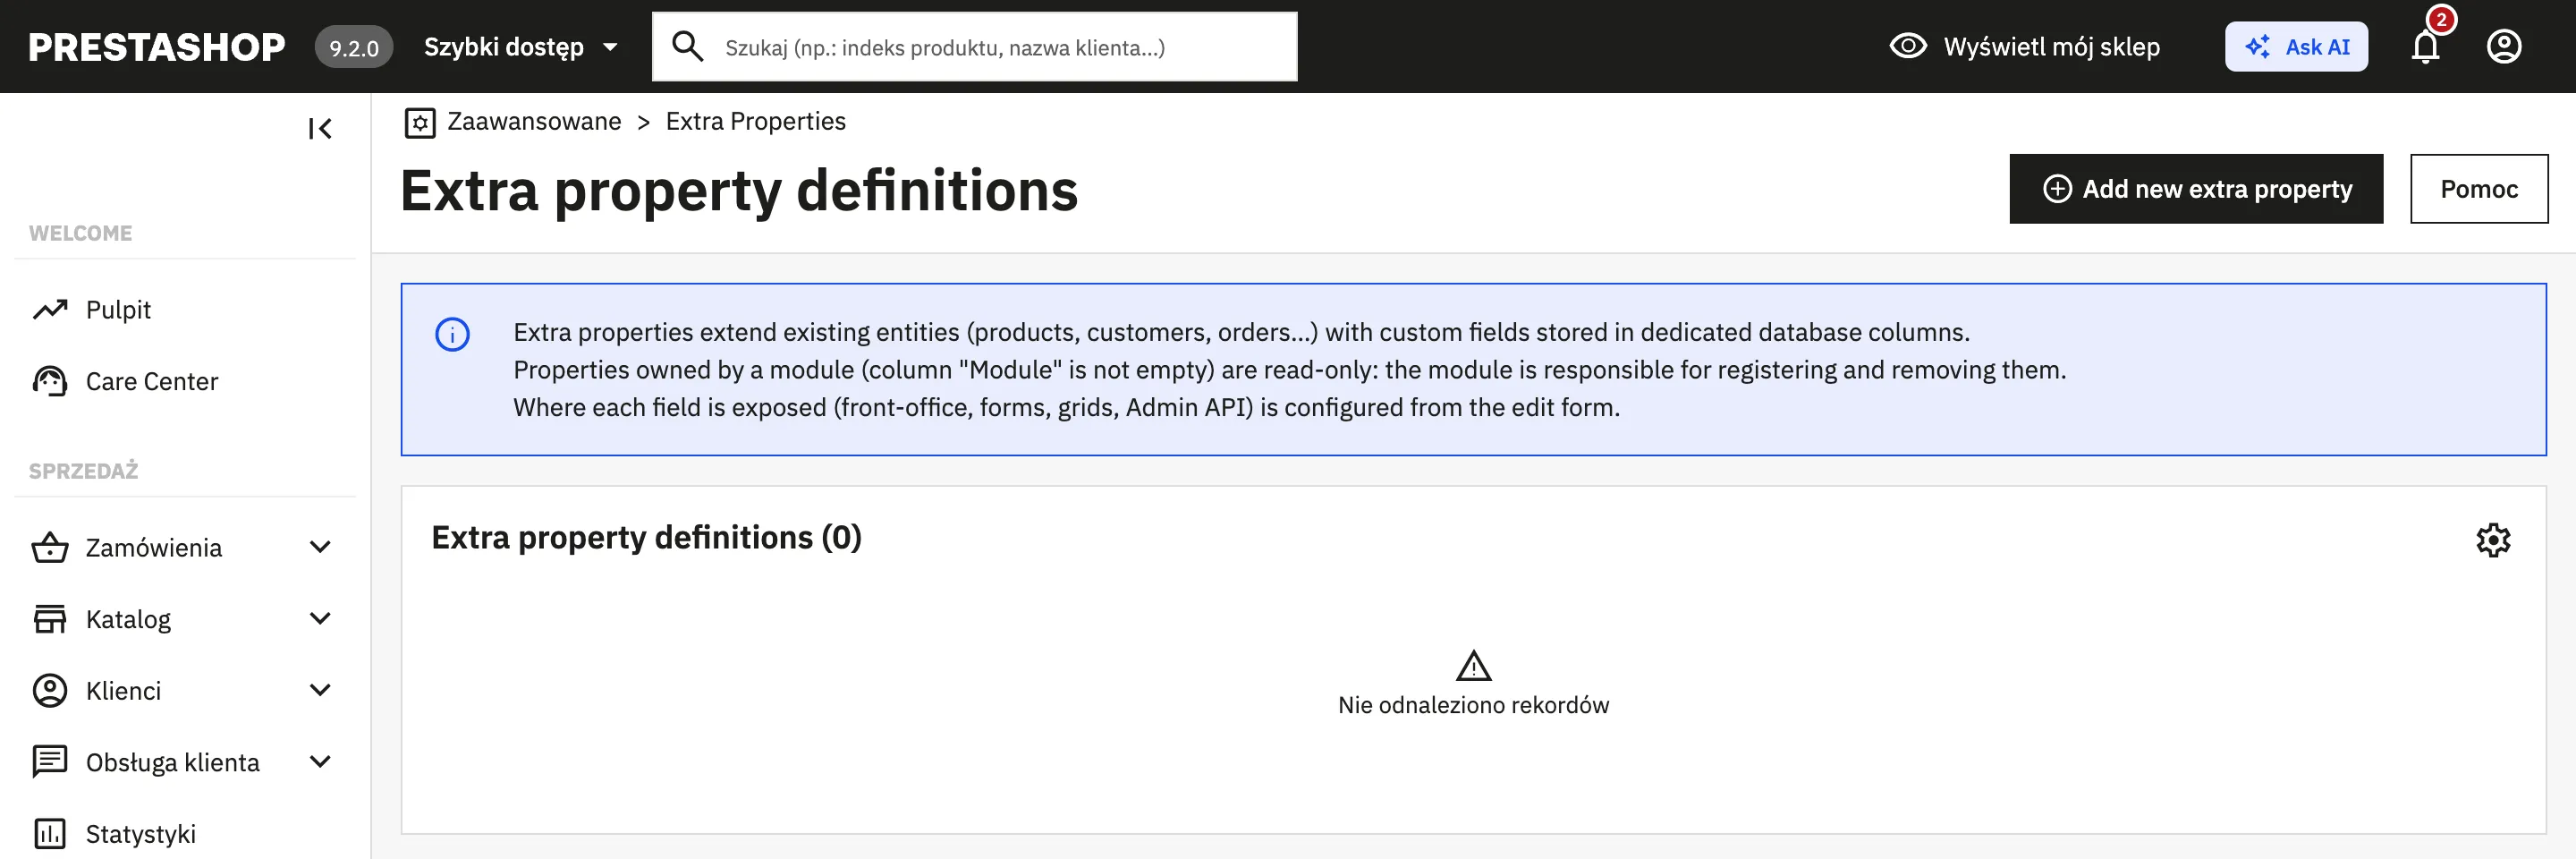
Task: Open Pomoc help button
Action: point(2479,189)
